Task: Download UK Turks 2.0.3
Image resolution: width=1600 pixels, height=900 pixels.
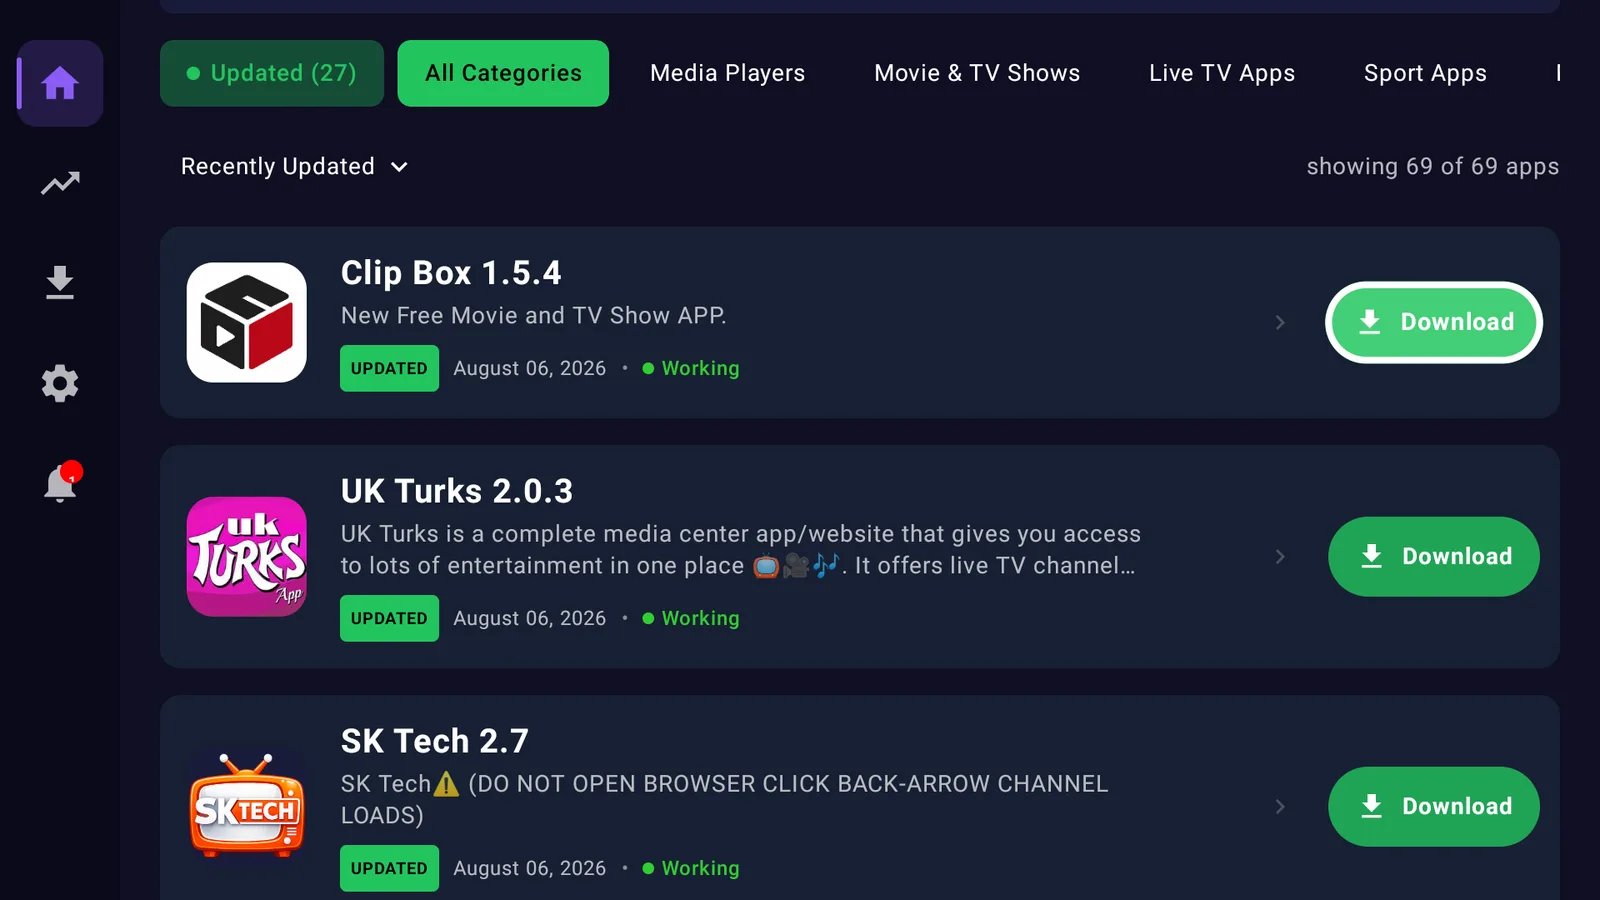Action: 1434,556
